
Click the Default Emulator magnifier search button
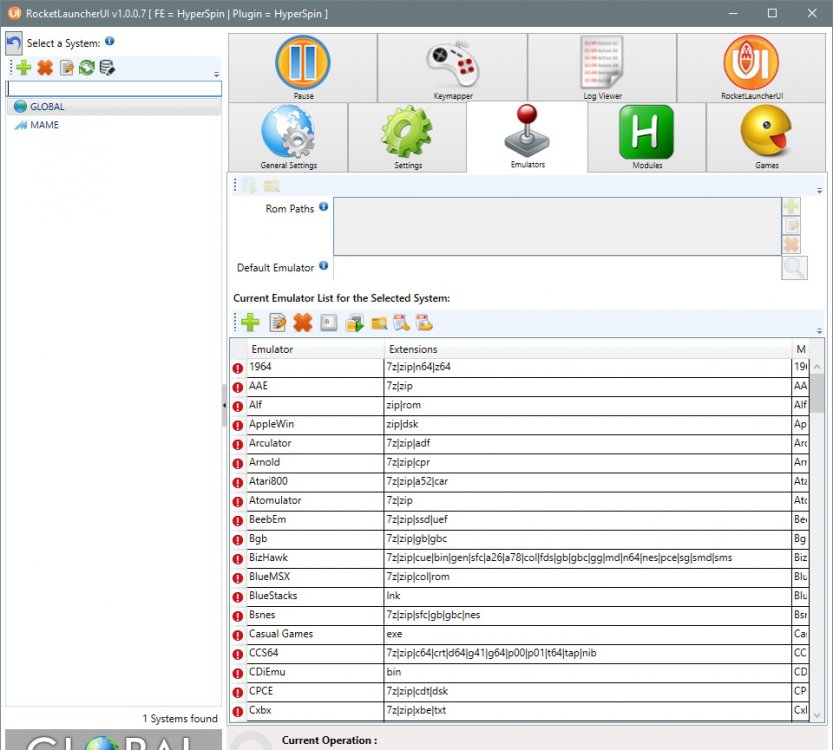coord(794,268)
